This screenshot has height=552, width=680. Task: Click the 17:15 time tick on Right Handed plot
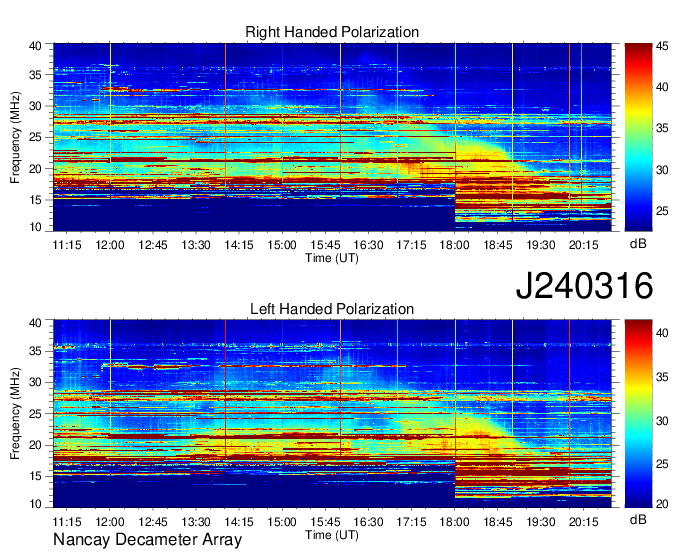tap(411, 245)
